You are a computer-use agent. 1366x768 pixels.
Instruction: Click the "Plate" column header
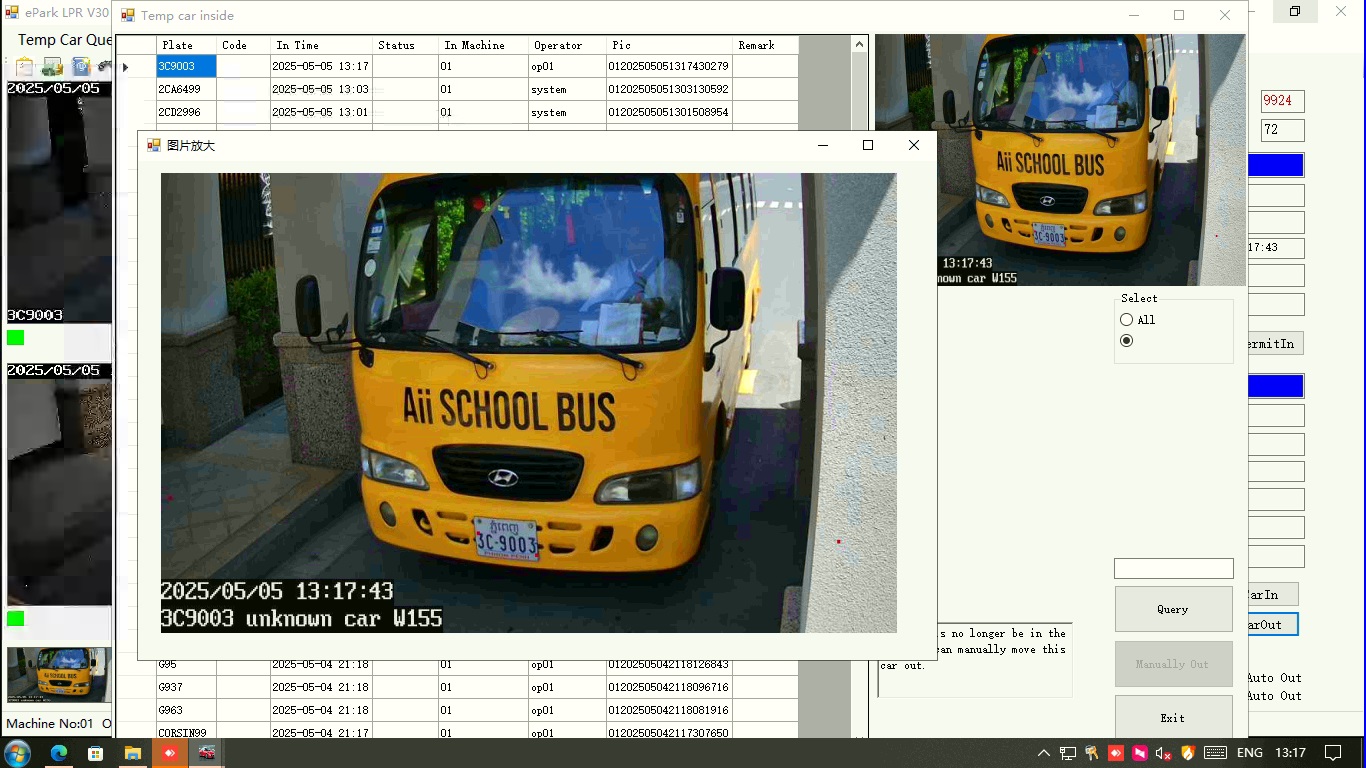point(186,45)
